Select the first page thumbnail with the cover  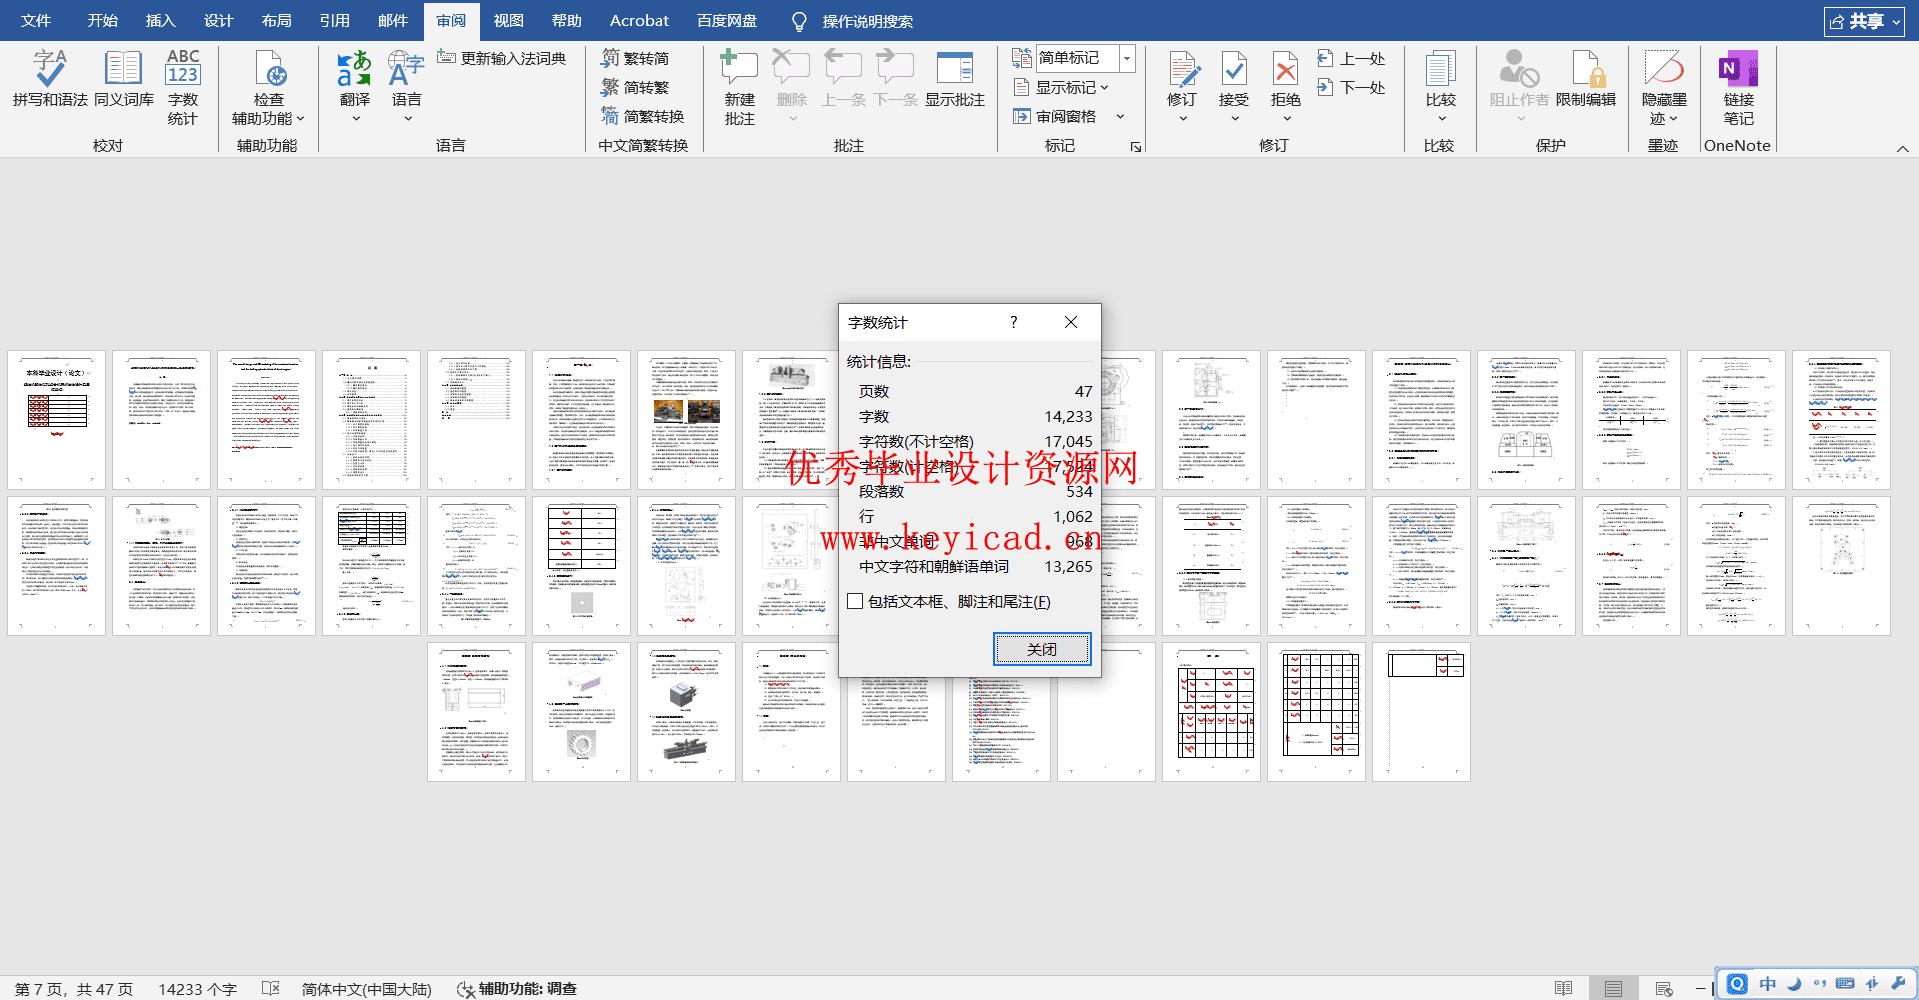[57, 420]
